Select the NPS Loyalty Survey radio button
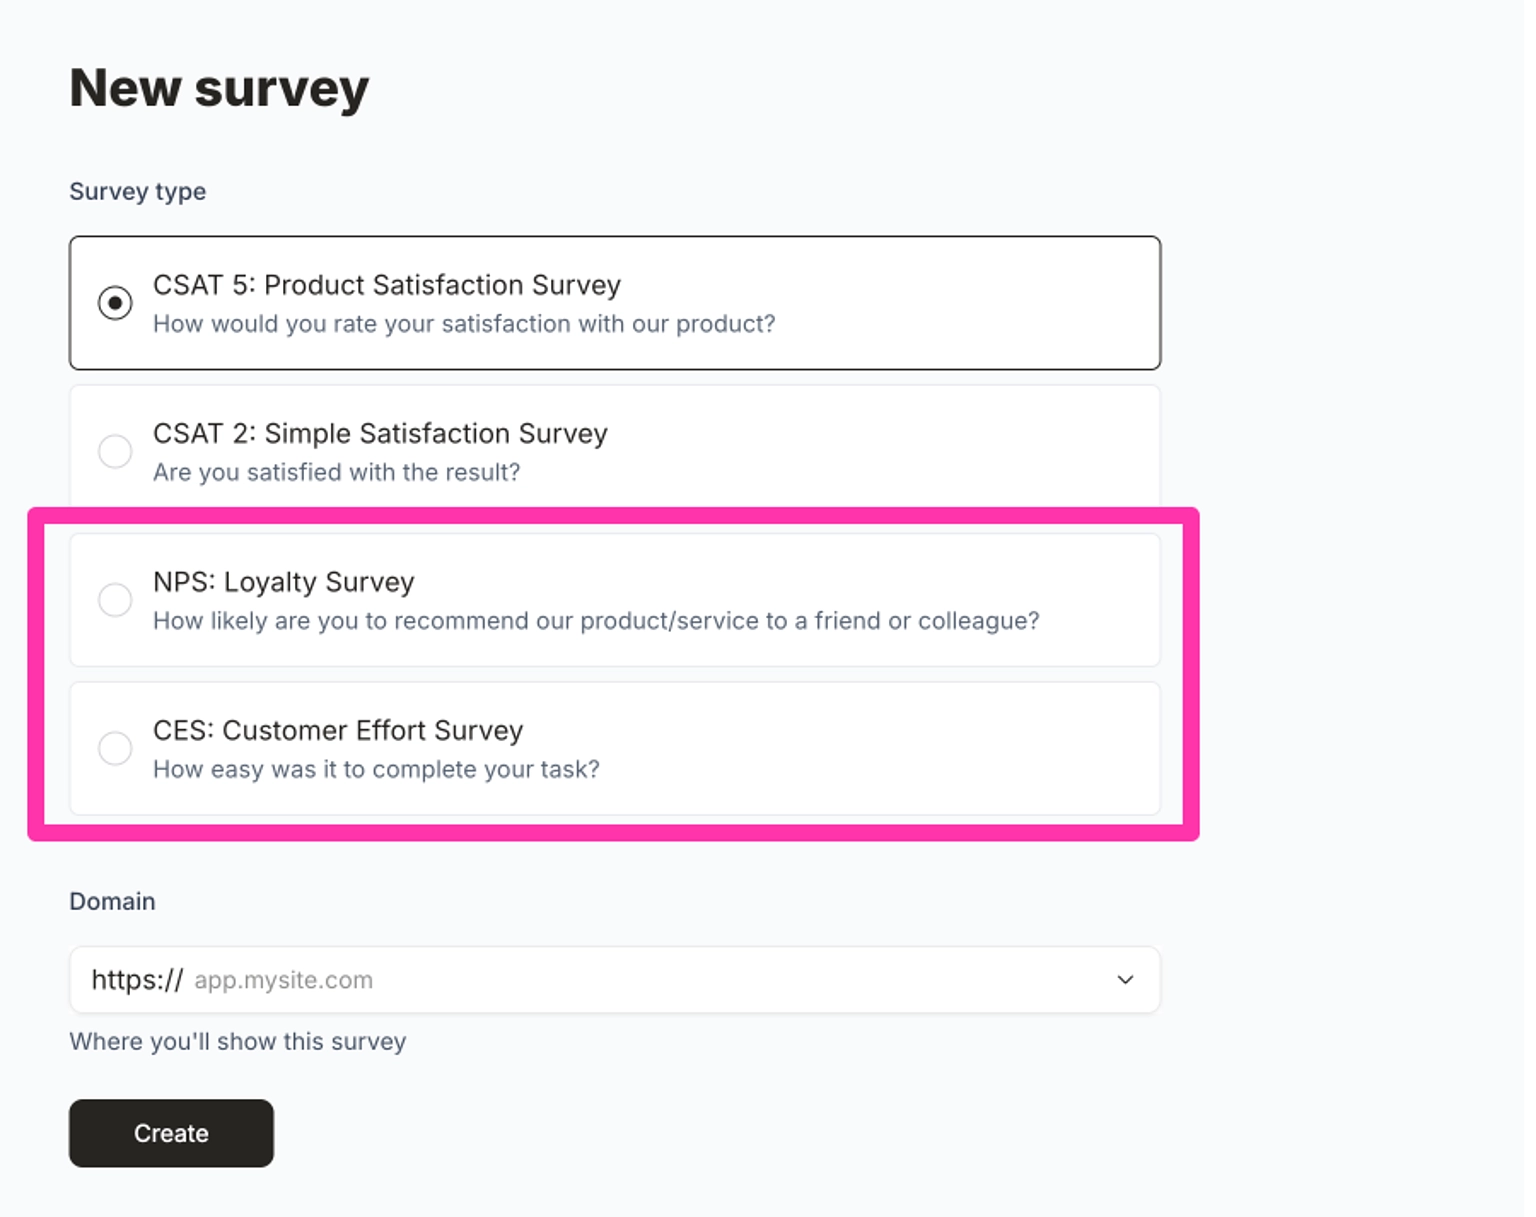This screenshot has height=1217, width=1536. coord(115,599)
